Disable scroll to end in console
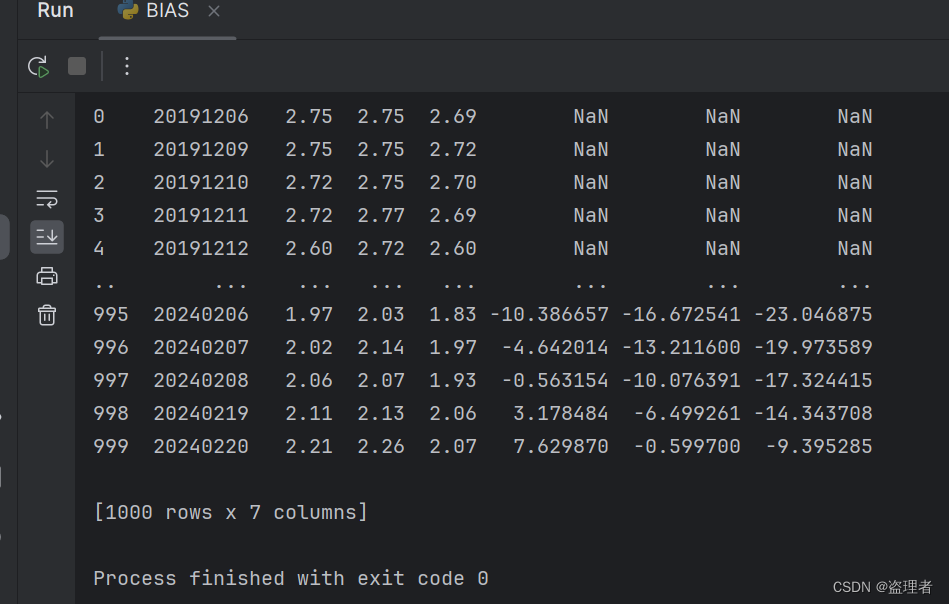This screenshot has height=604, width=949. (x=46, y=237)
